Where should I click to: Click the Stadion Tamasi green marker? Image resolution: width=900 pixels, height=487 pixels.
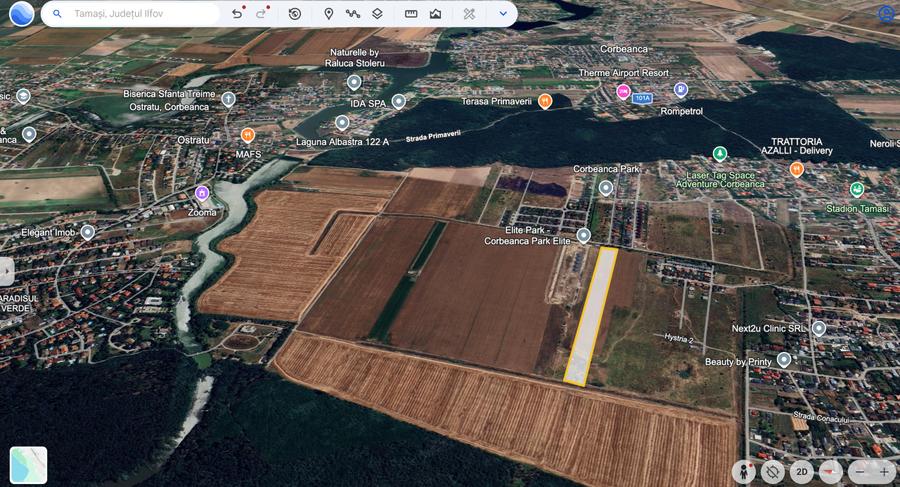(x=857, y=189)
